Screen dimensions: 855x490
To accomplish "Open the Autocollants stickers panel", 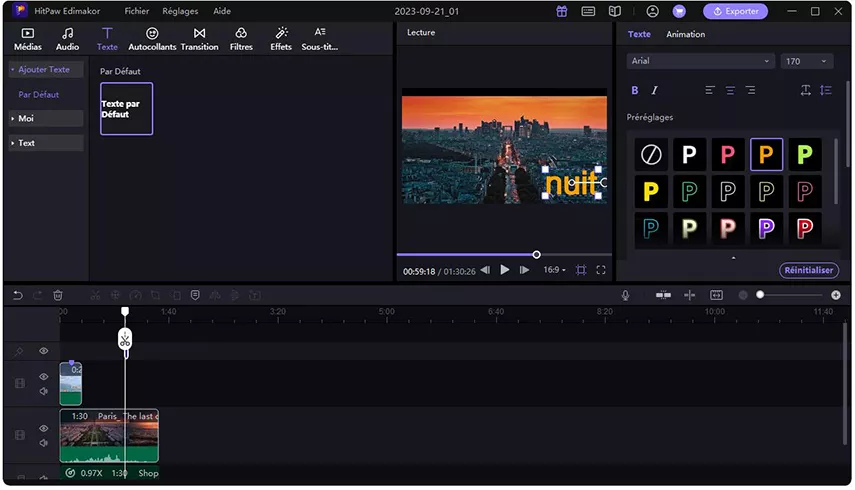I will pos(152,39).
